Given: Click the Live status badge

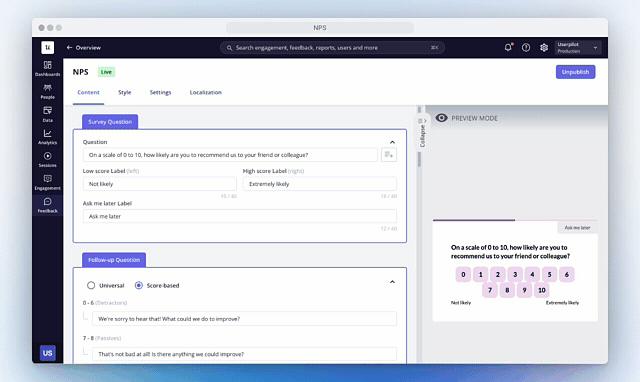Looking at the screenshot, I should (x=106, y=72).
